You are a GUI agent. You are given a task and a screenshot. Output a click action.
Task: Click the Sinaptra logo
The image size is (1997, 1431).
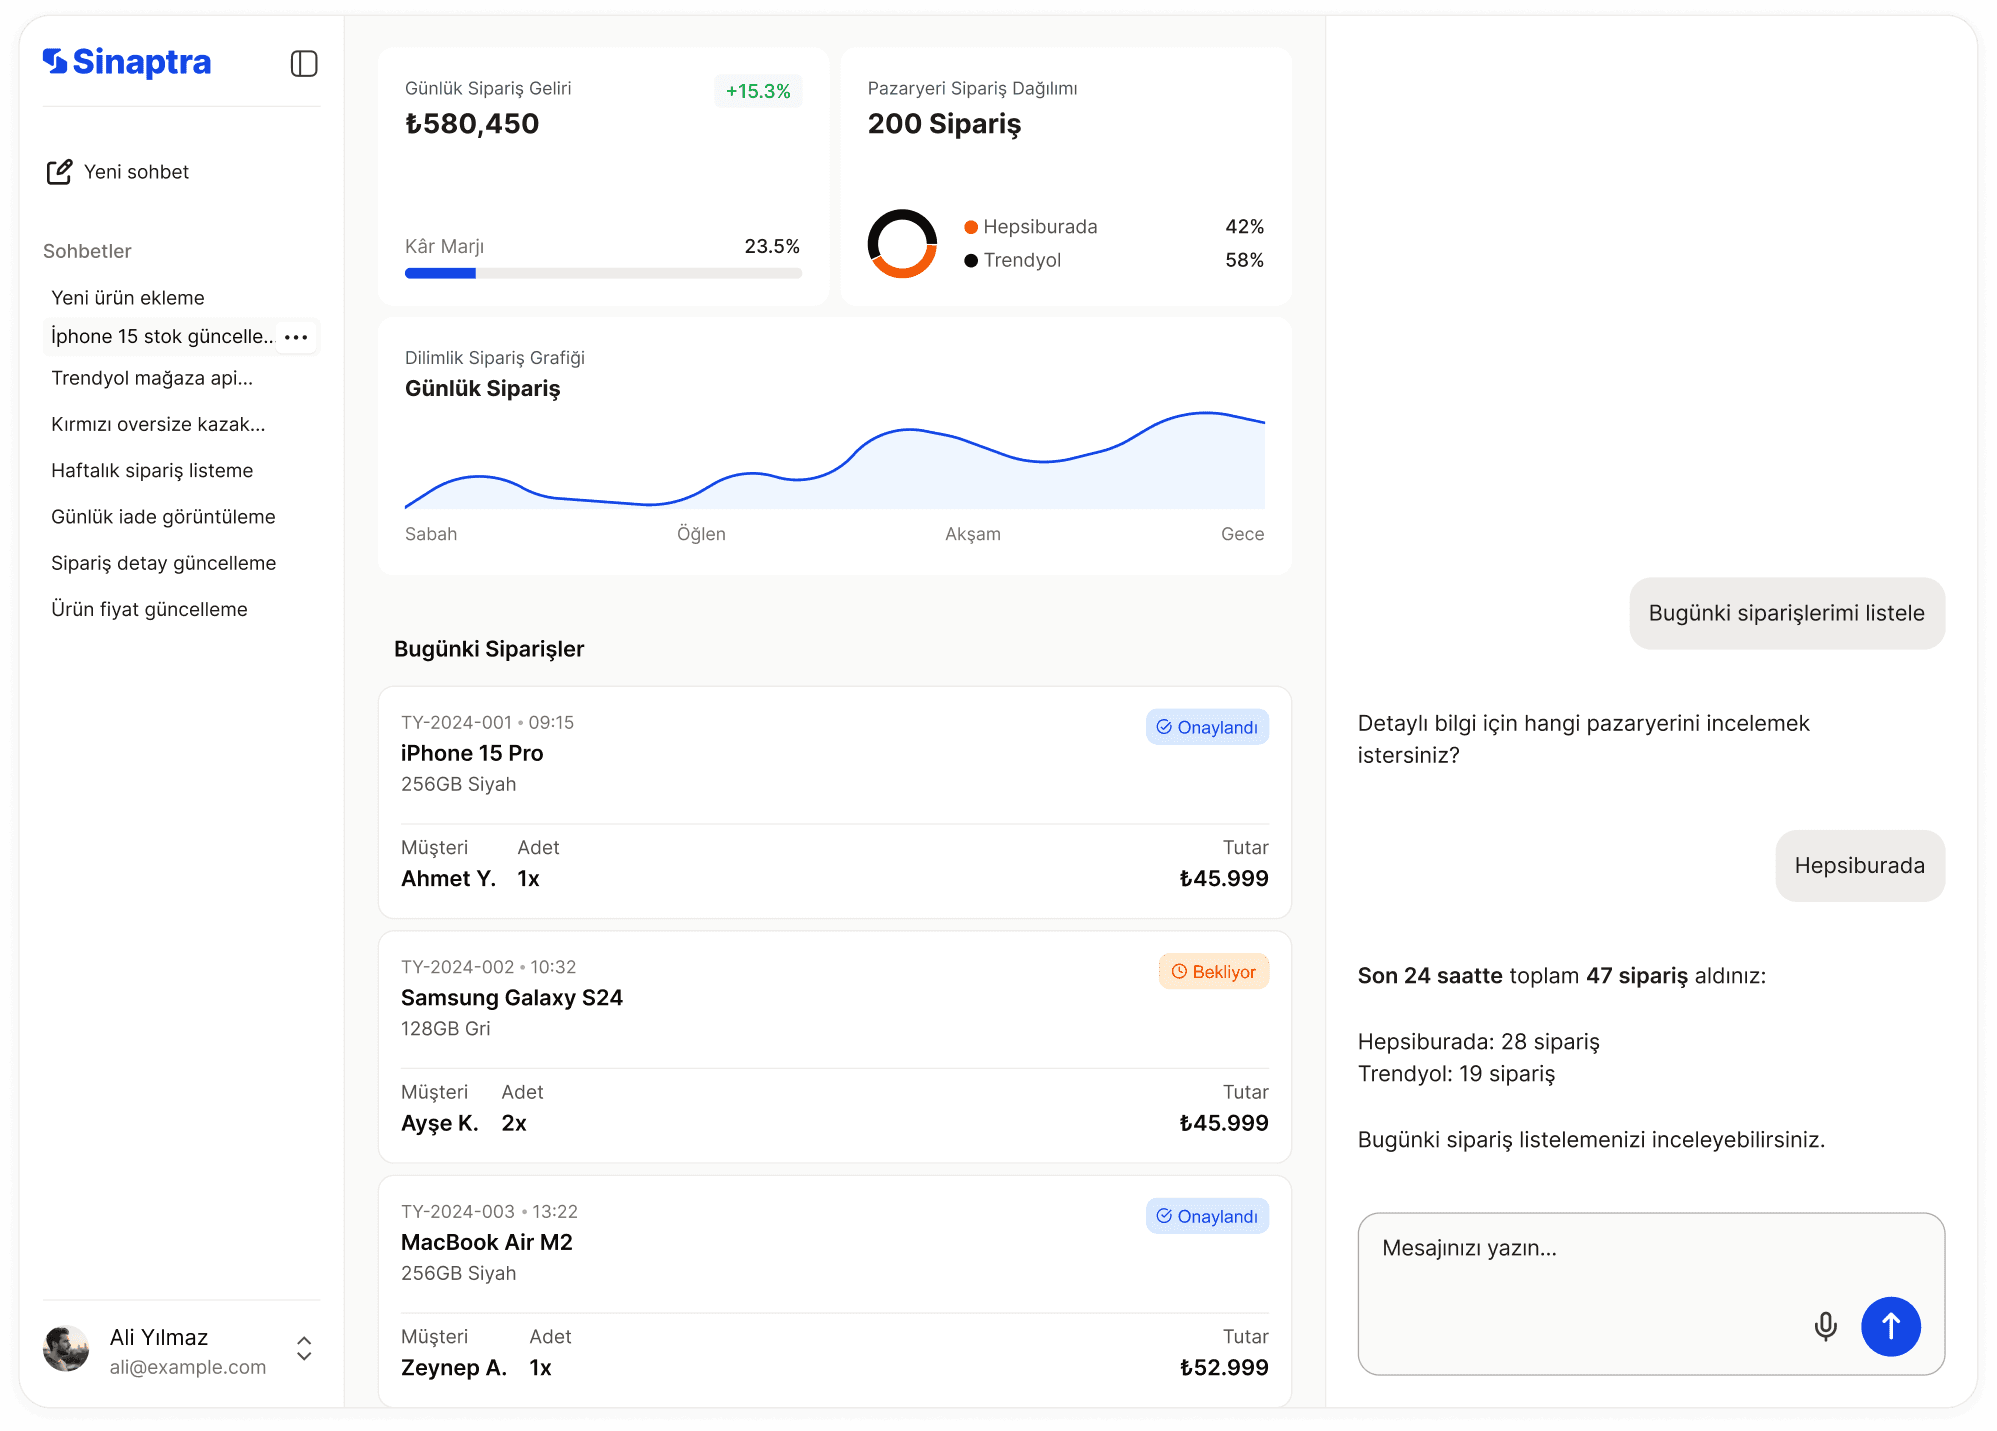pos(127,62)
